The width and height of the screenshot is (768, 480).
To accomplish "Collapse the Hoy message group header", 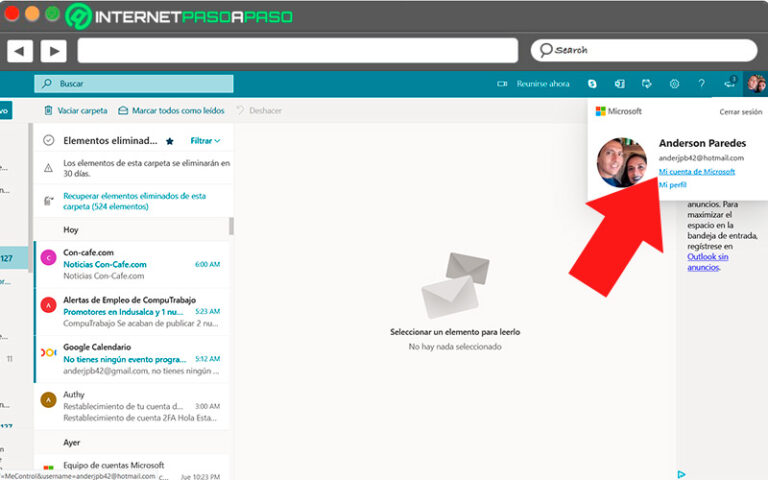I will 71,228.
